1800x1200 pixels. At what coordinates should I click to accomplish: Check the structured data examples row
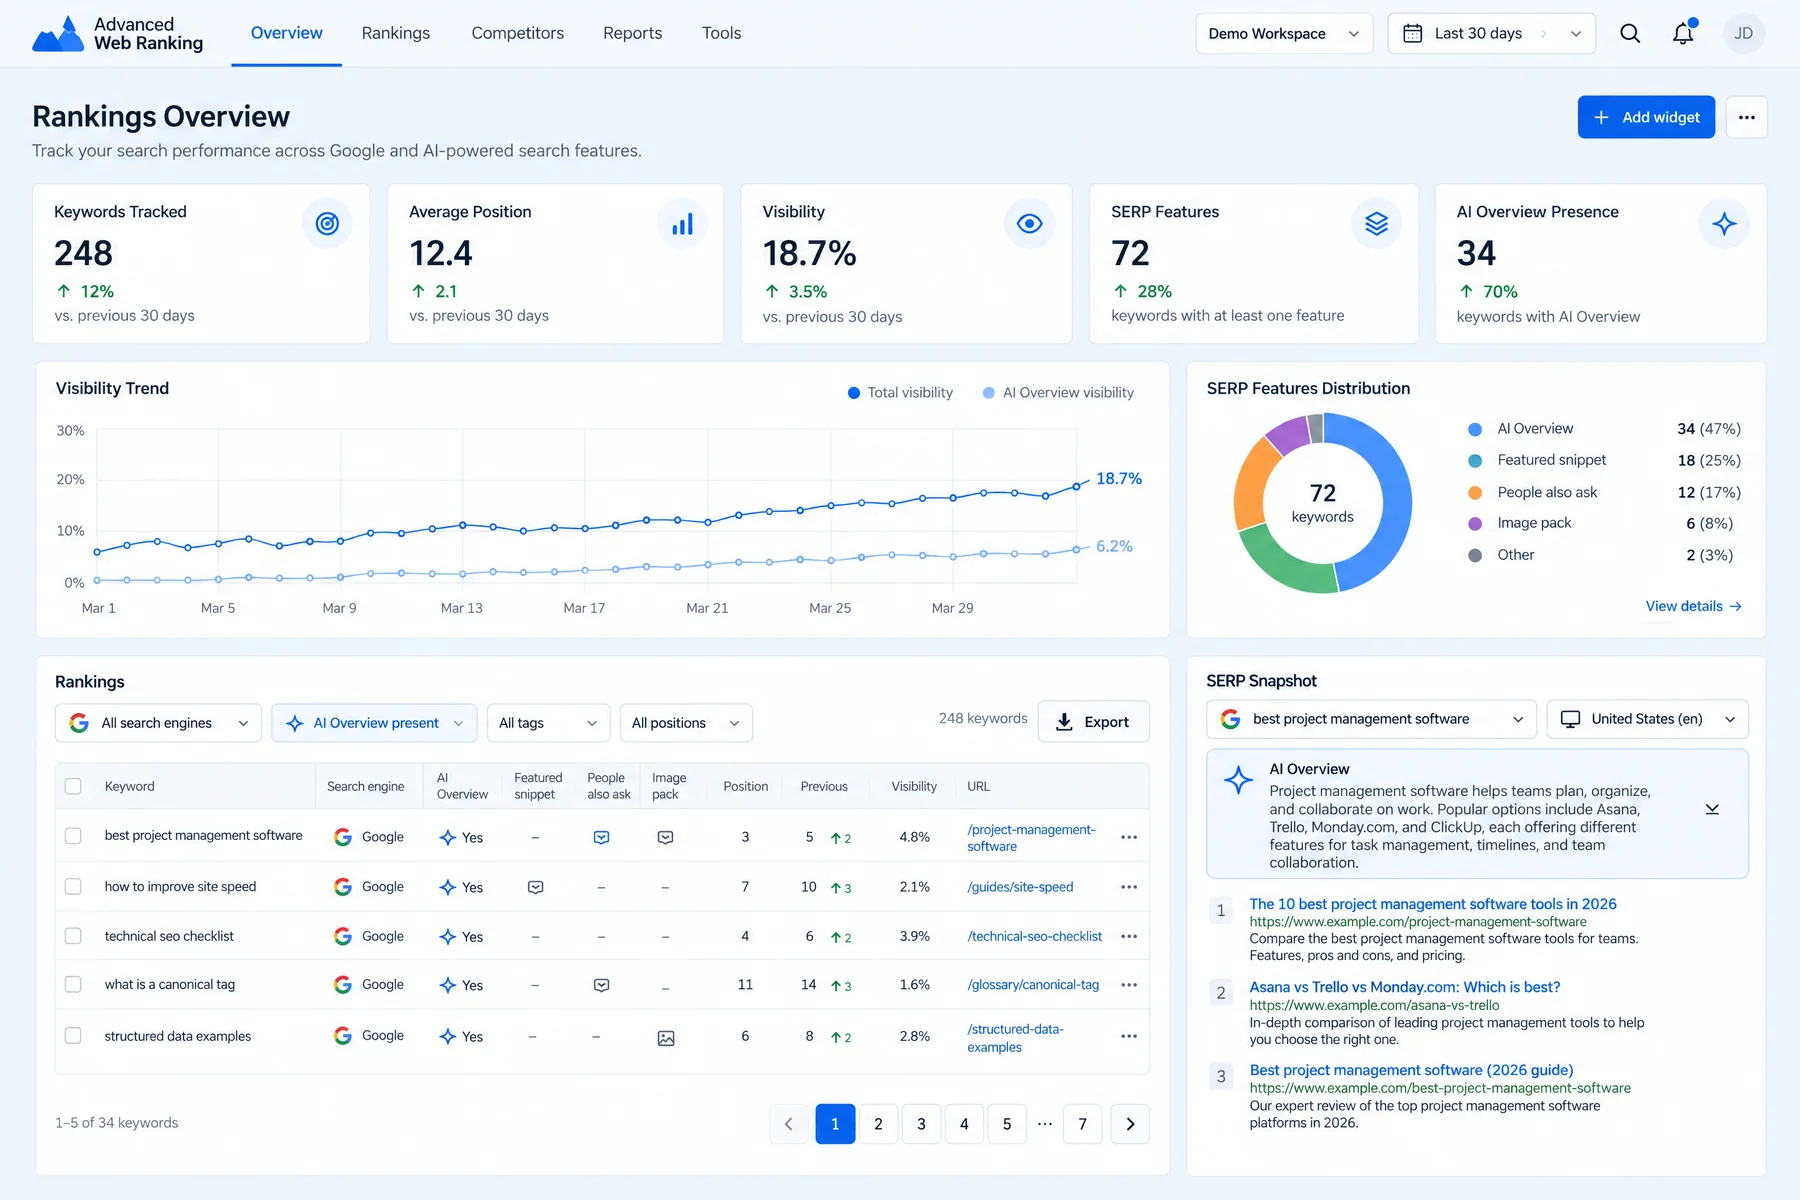click(73, 1035)
